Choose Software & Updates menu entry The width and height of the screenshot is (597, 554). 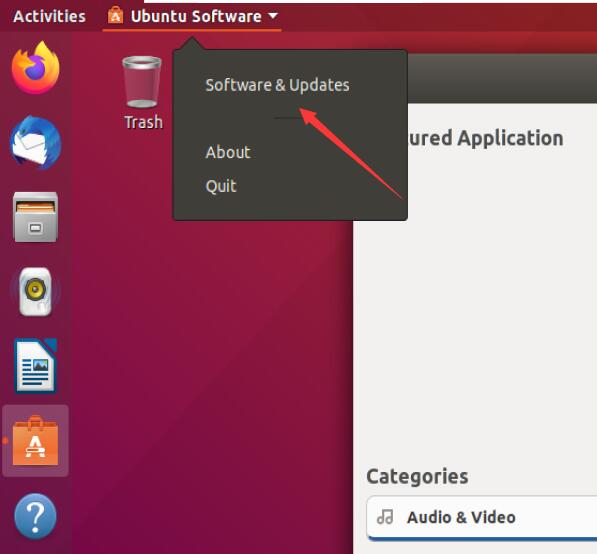coord(277,85)
